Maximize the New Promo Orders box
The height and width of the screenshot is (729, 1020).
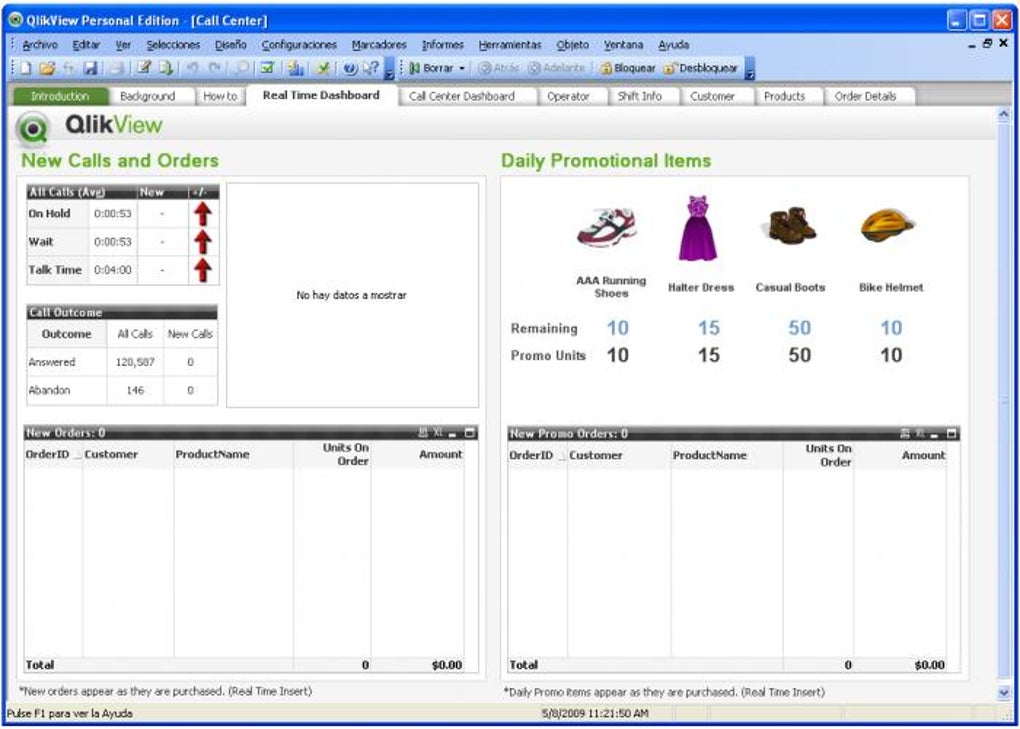[952, 434]
